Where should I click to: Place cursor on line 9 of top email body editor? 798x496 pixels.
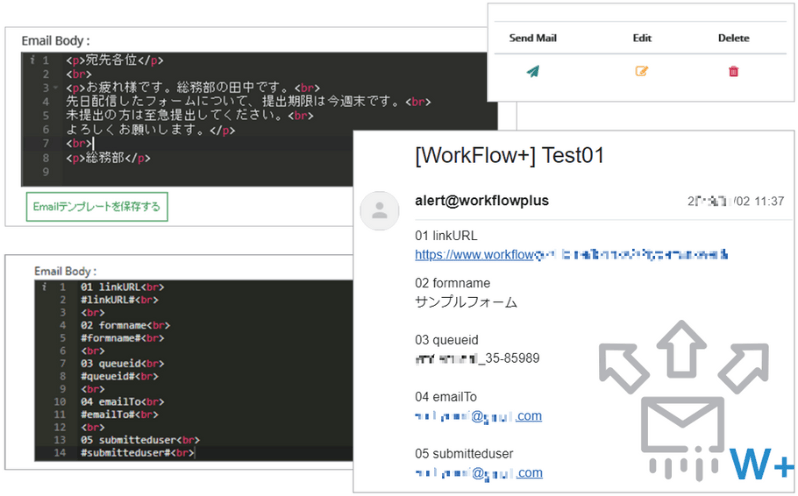point(200,172)
